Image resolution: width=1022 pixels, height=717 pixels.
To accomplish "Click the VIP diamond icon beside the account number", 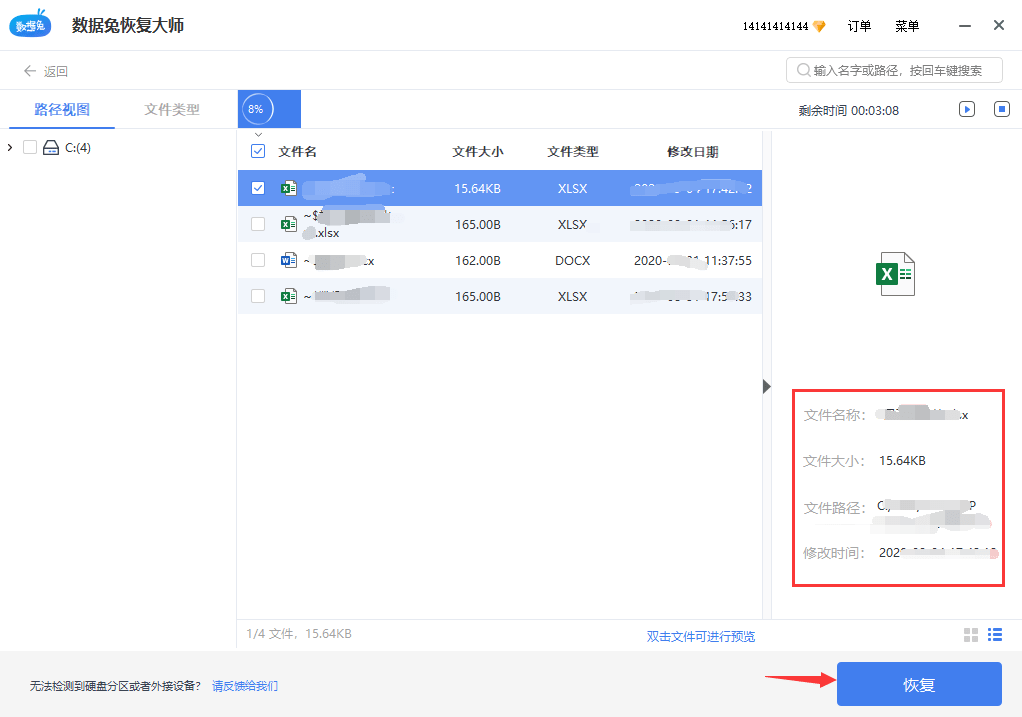I will tap(819, 26).
